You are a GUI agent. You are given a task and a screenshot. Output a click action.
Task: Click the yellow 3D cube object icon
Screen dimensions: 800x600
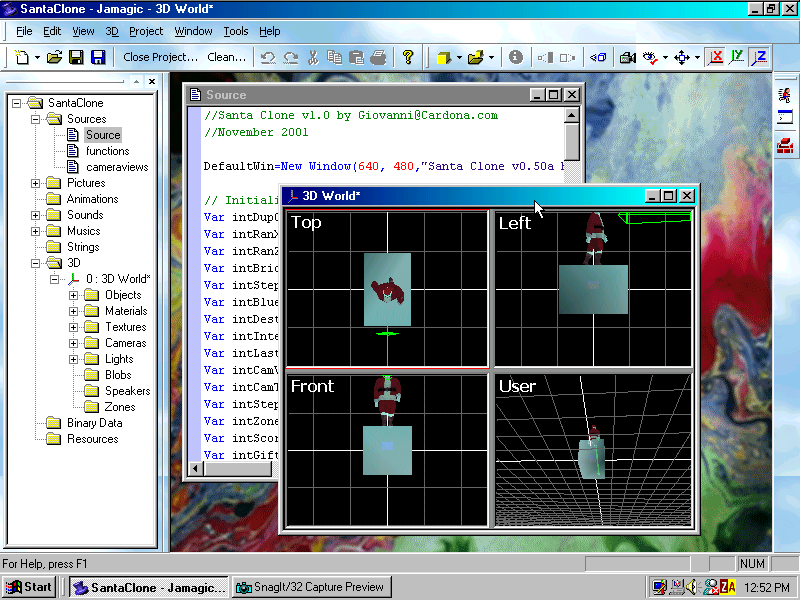tap(444, 58)
